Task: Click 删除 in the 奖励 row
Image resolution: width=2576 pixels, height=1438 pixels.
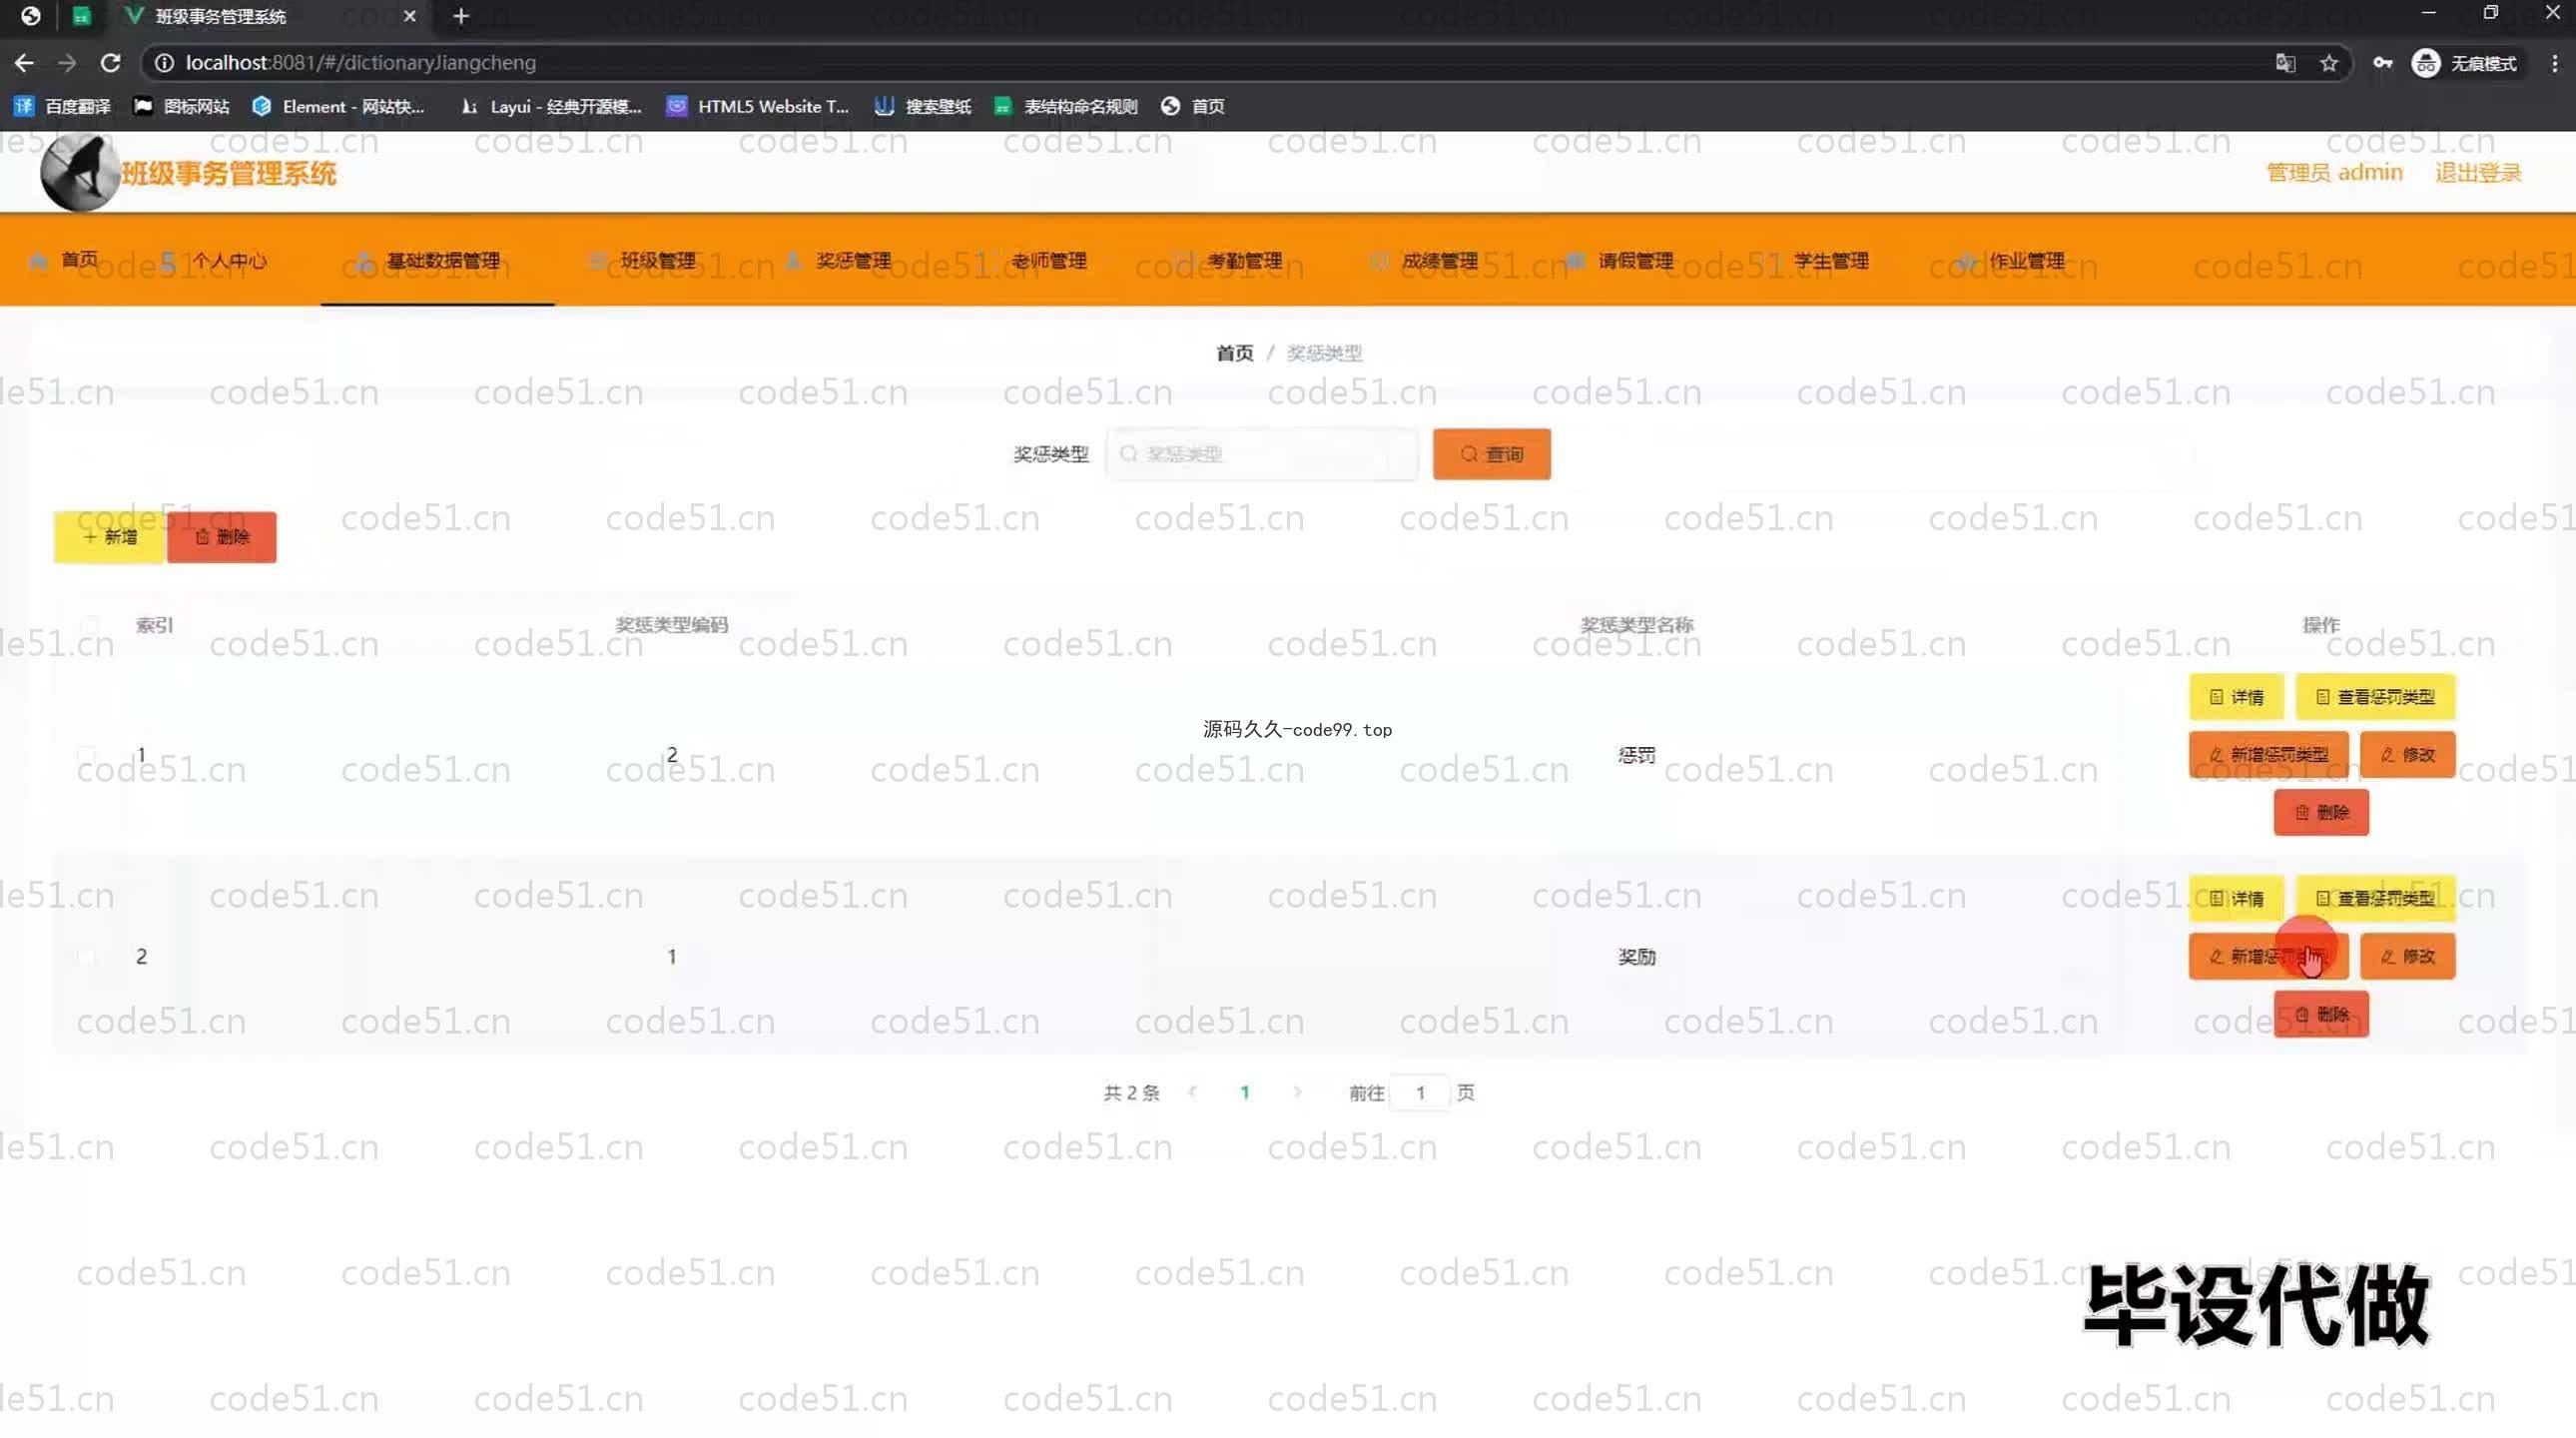Action: point(2321,1014)
